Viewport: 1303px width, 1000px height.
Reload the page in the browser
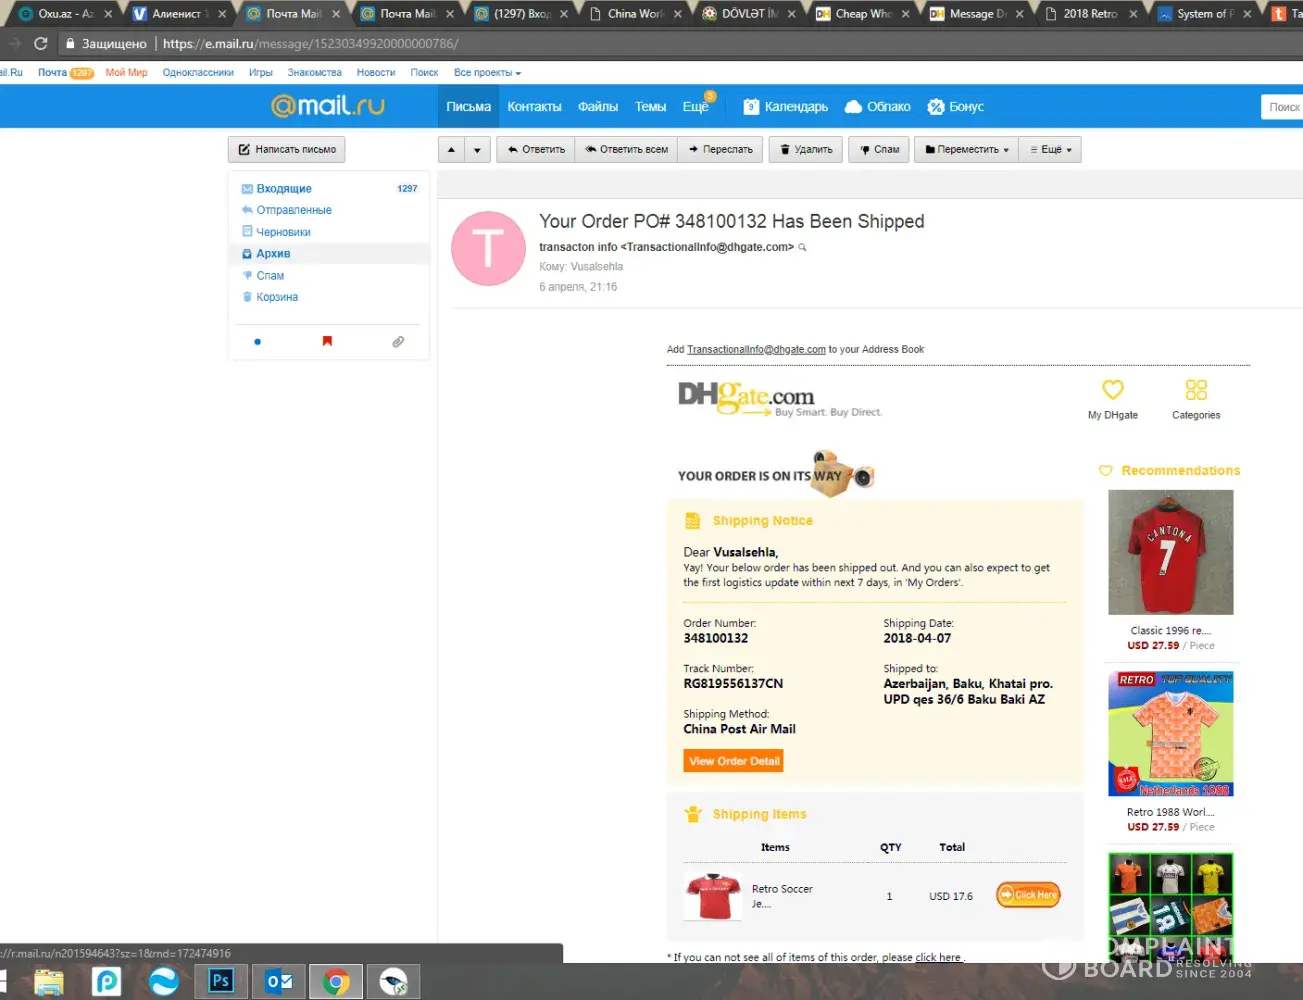(41, 44)
